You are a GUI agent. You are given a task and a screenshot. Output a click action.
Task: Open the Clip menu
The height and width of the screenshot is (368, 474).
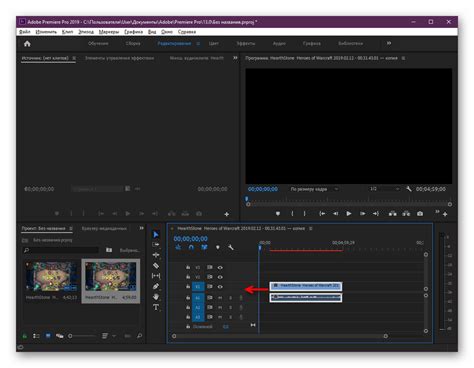(67, 32)
